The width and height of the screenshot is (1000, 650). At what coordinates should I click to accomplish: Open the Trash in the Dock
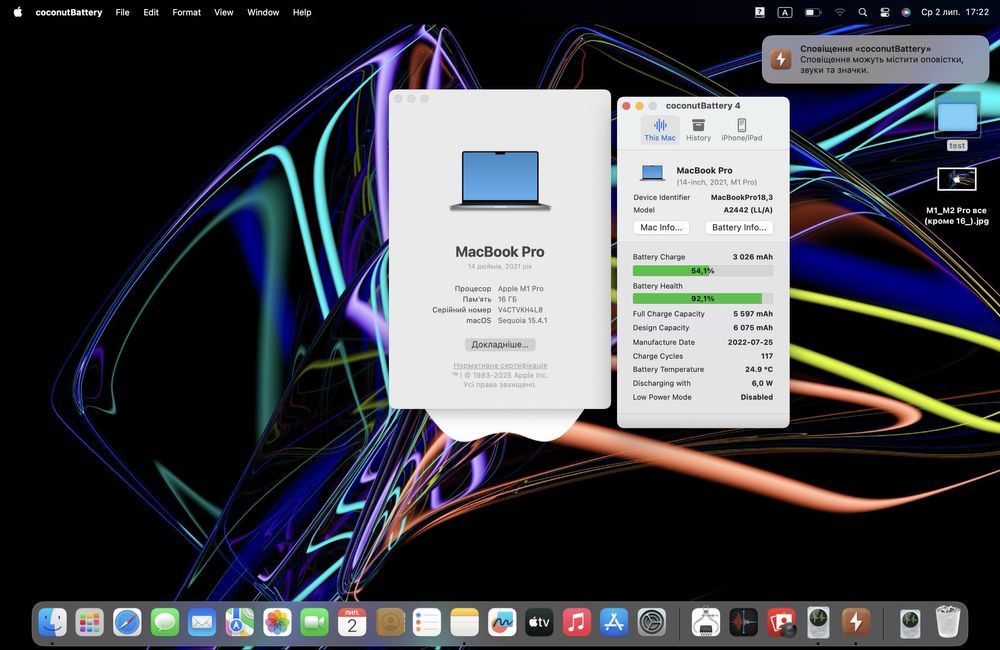948,622
